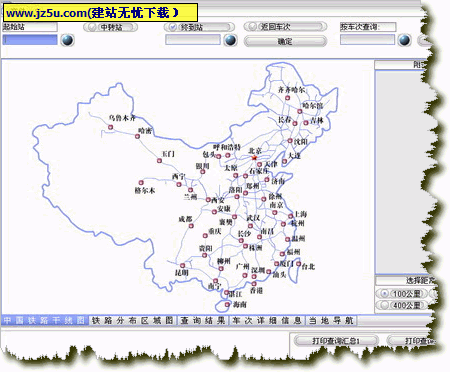Screen dimensions: 450x372
Task: Select the 哈尔滨 station marker
Action: pos(300,111)
